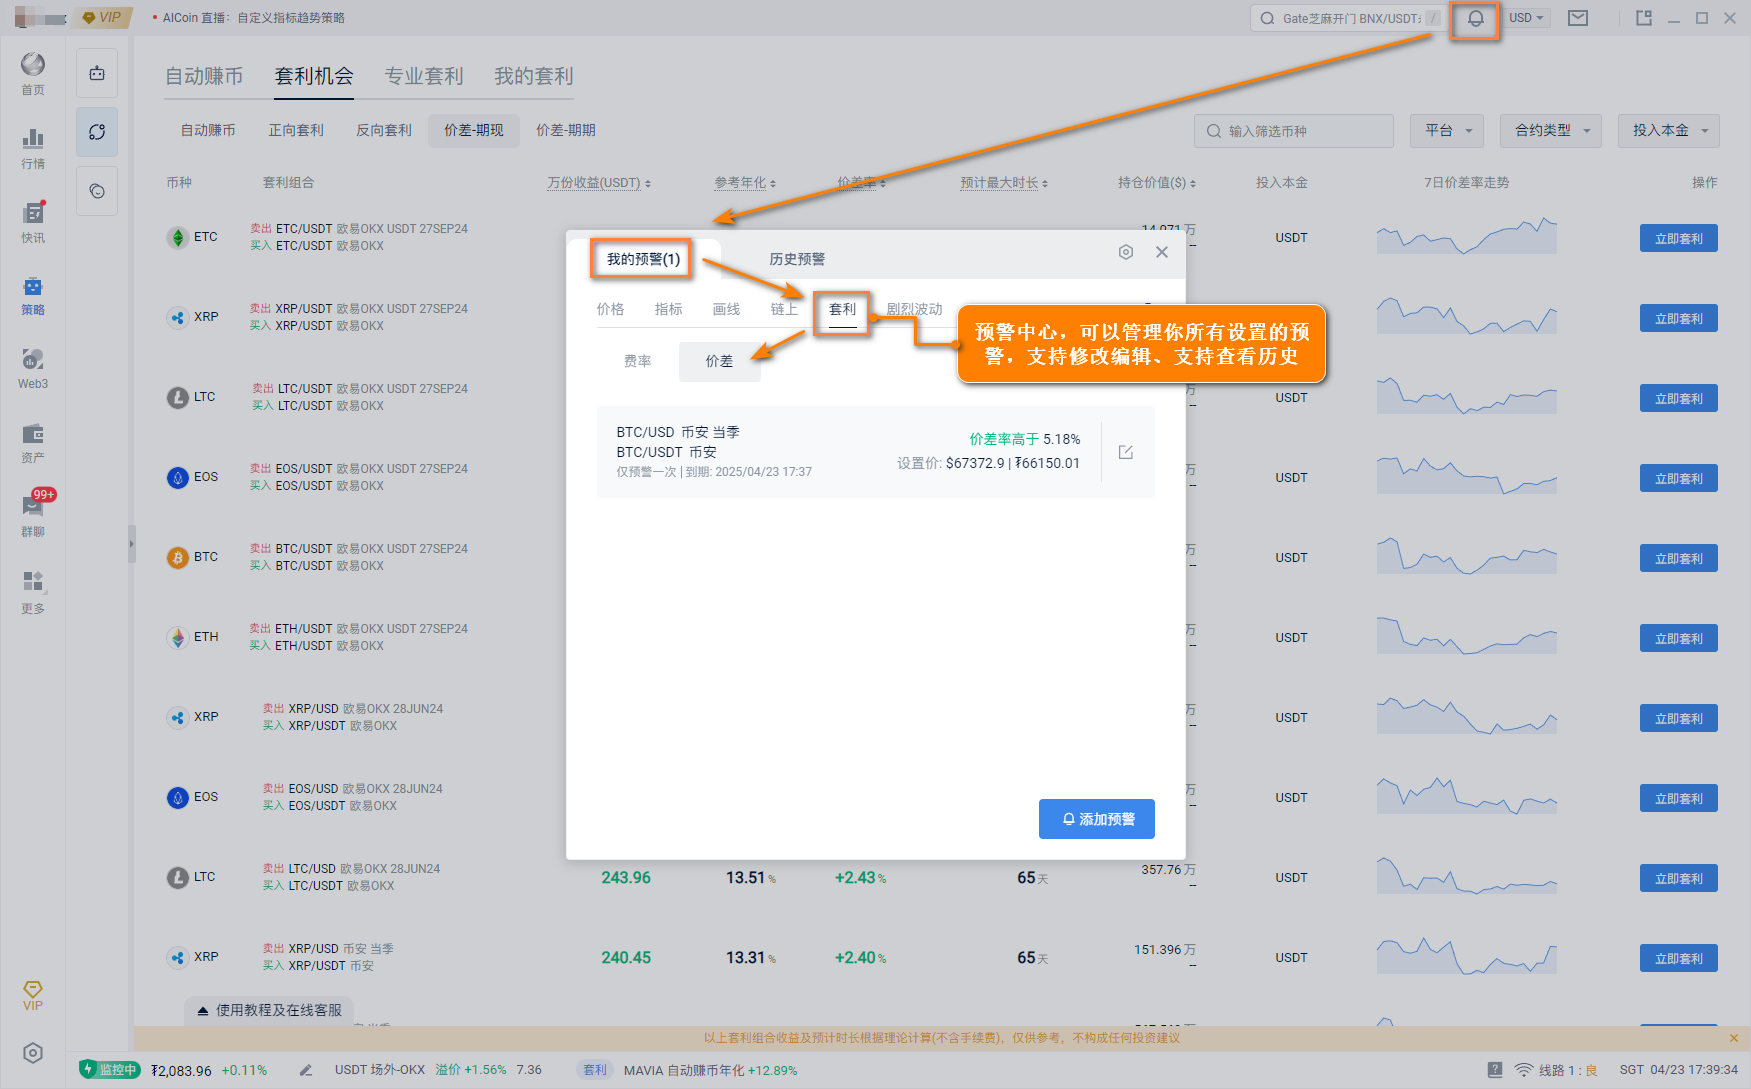The image size is (1751, 1089).
Task: Click the ETC coin icon
Action: tap(178, 237)
